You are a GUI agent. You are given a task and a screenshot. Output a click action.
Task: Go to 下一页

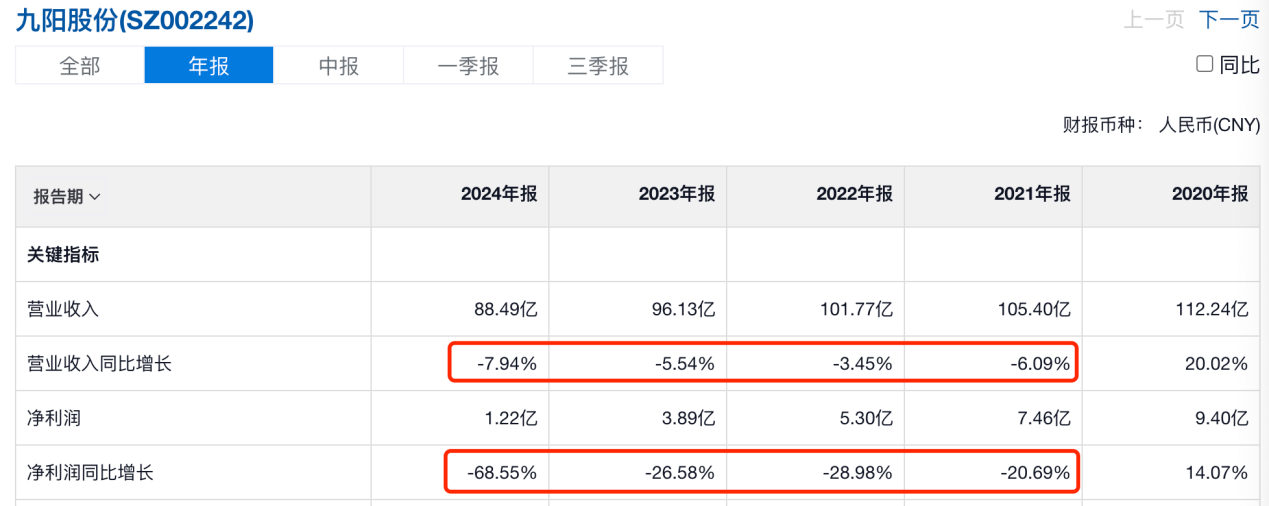[x=1229, y=20]
